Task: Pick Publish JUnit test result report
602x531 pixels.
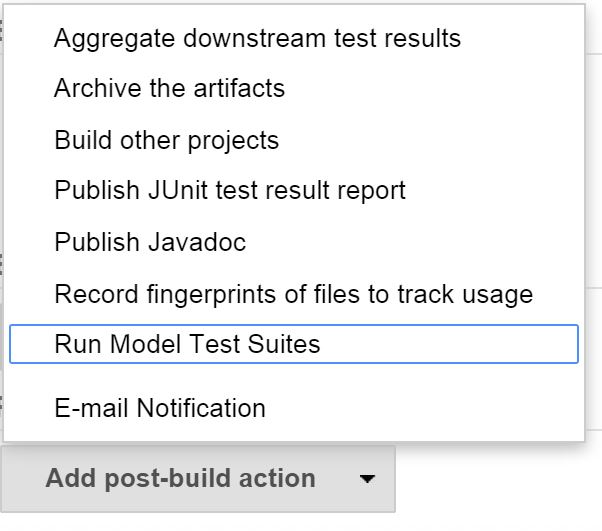Action: coord(230,190)
